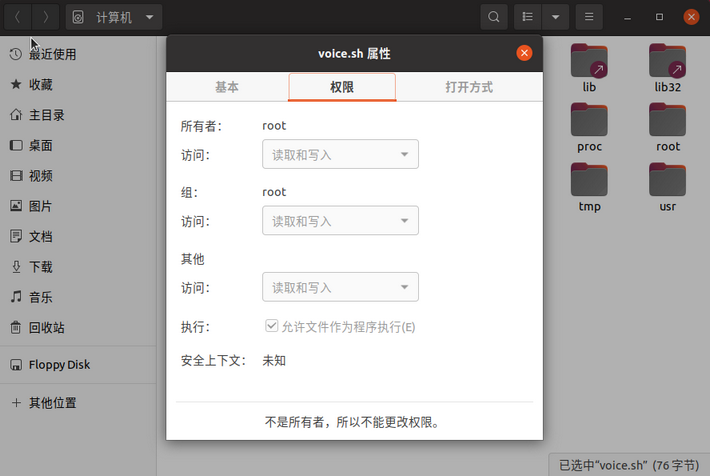Open the view options dropdown arrow
This screenshot has width=710, height=476.
click(x=555, y=17)
